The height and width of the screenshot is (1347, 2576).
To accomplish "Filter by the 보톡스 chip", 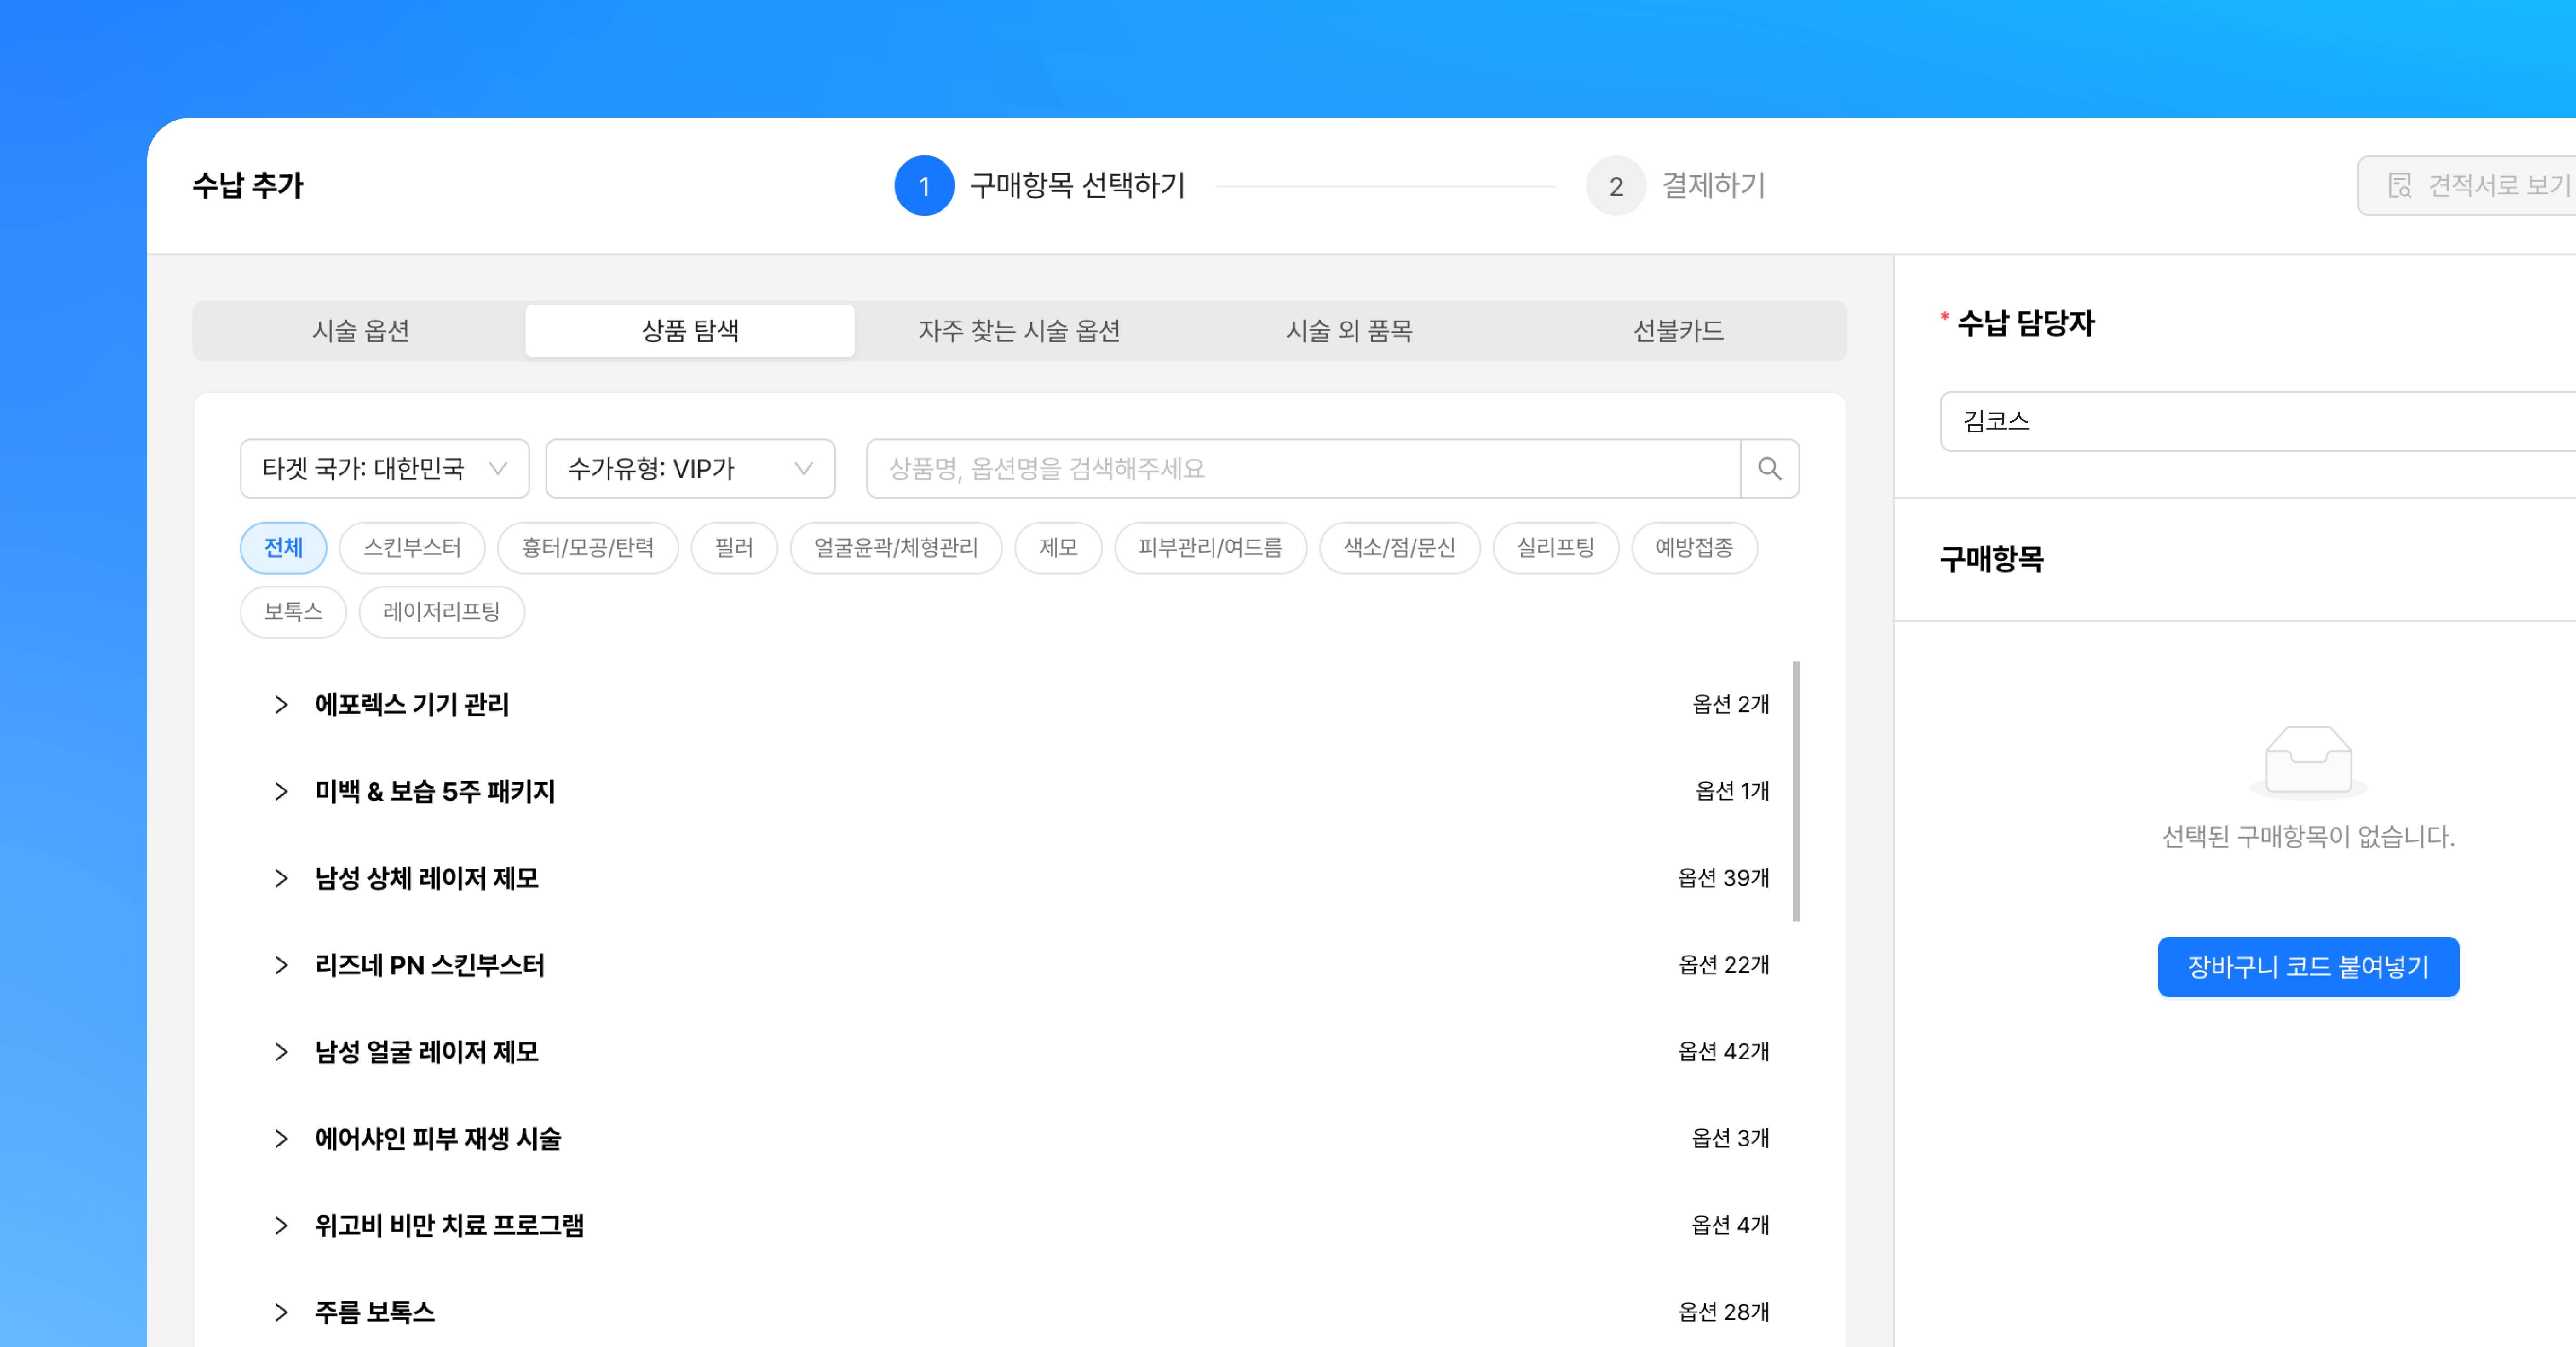I will [293, 611].
